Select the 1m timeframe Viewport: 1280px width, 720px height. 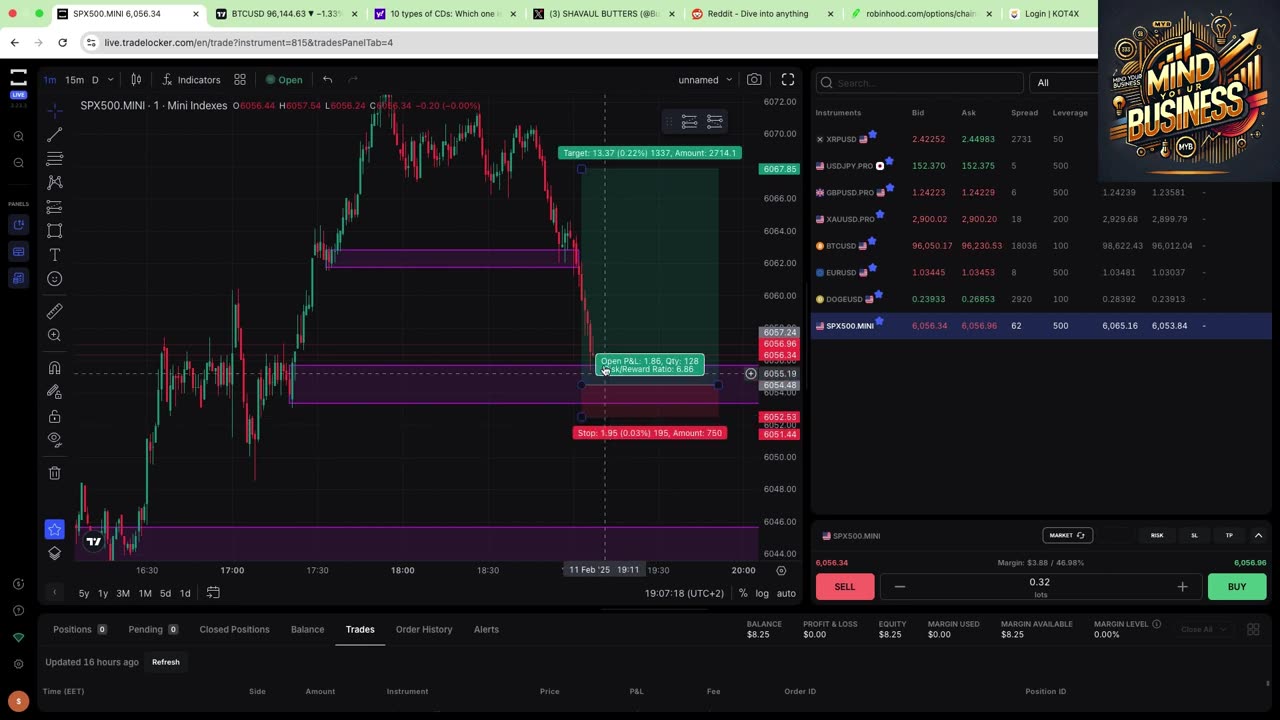tap(50, 80)
